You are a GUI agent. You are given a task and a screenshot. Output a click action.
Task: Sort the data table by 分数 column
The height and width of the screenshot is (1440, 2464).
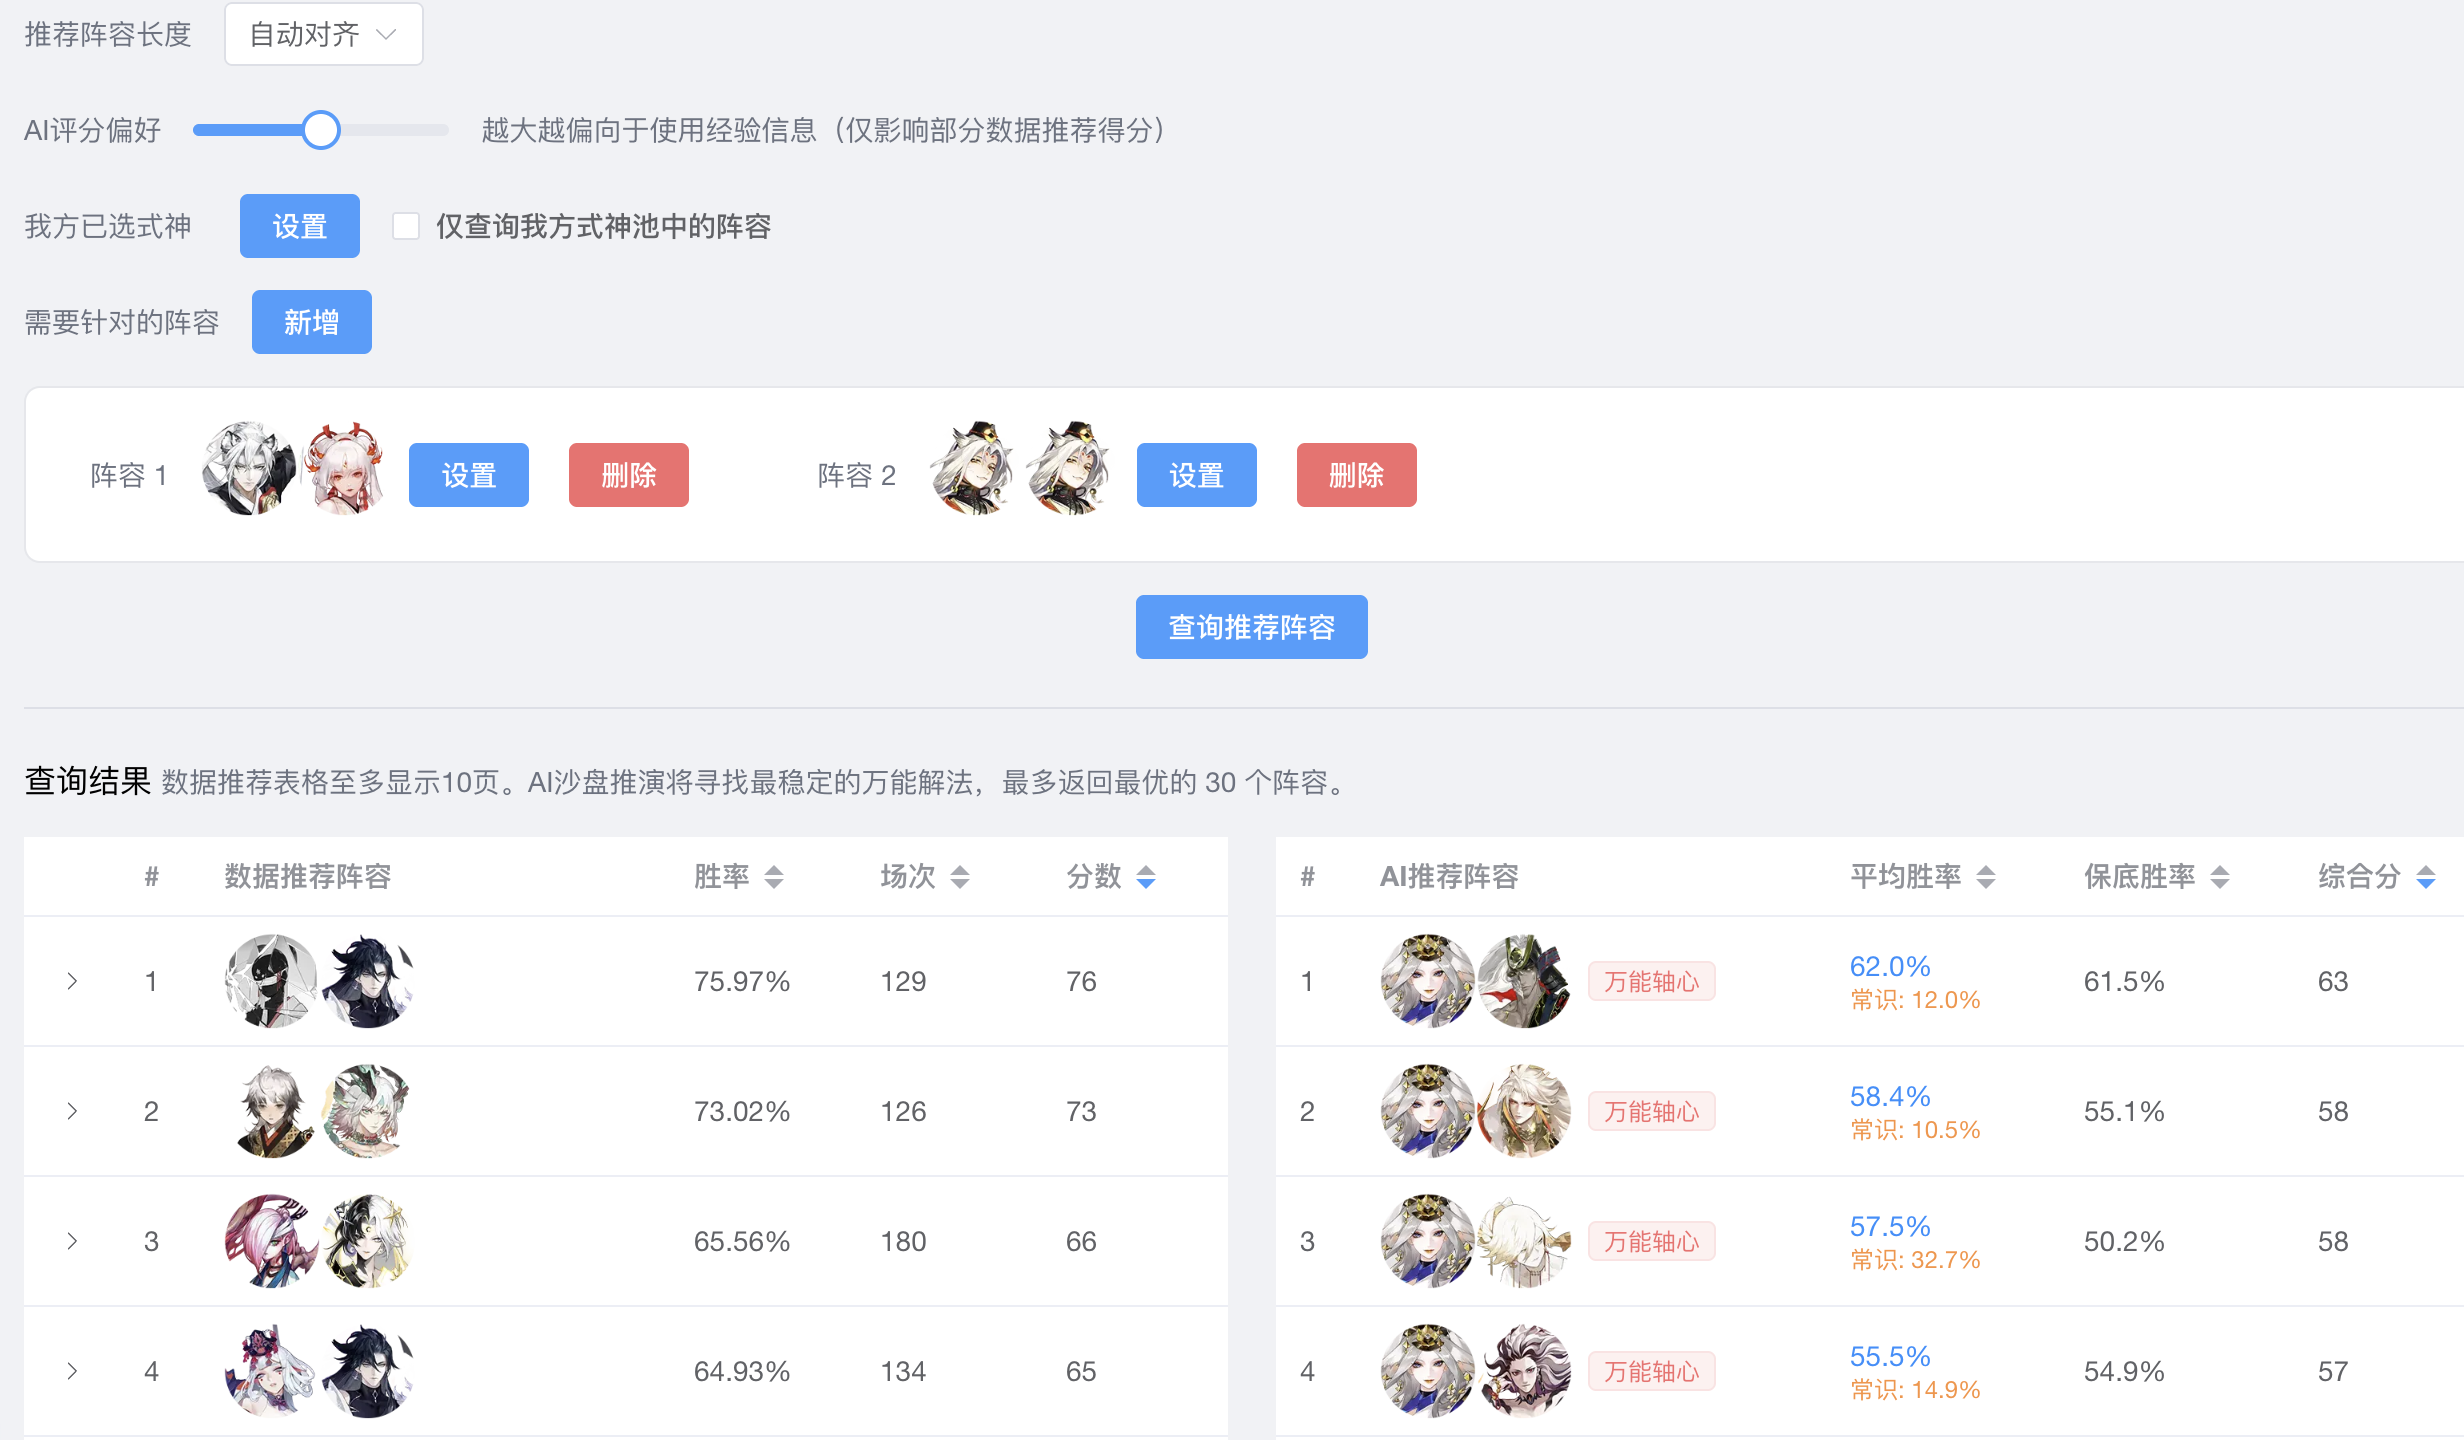point(1146,877)
